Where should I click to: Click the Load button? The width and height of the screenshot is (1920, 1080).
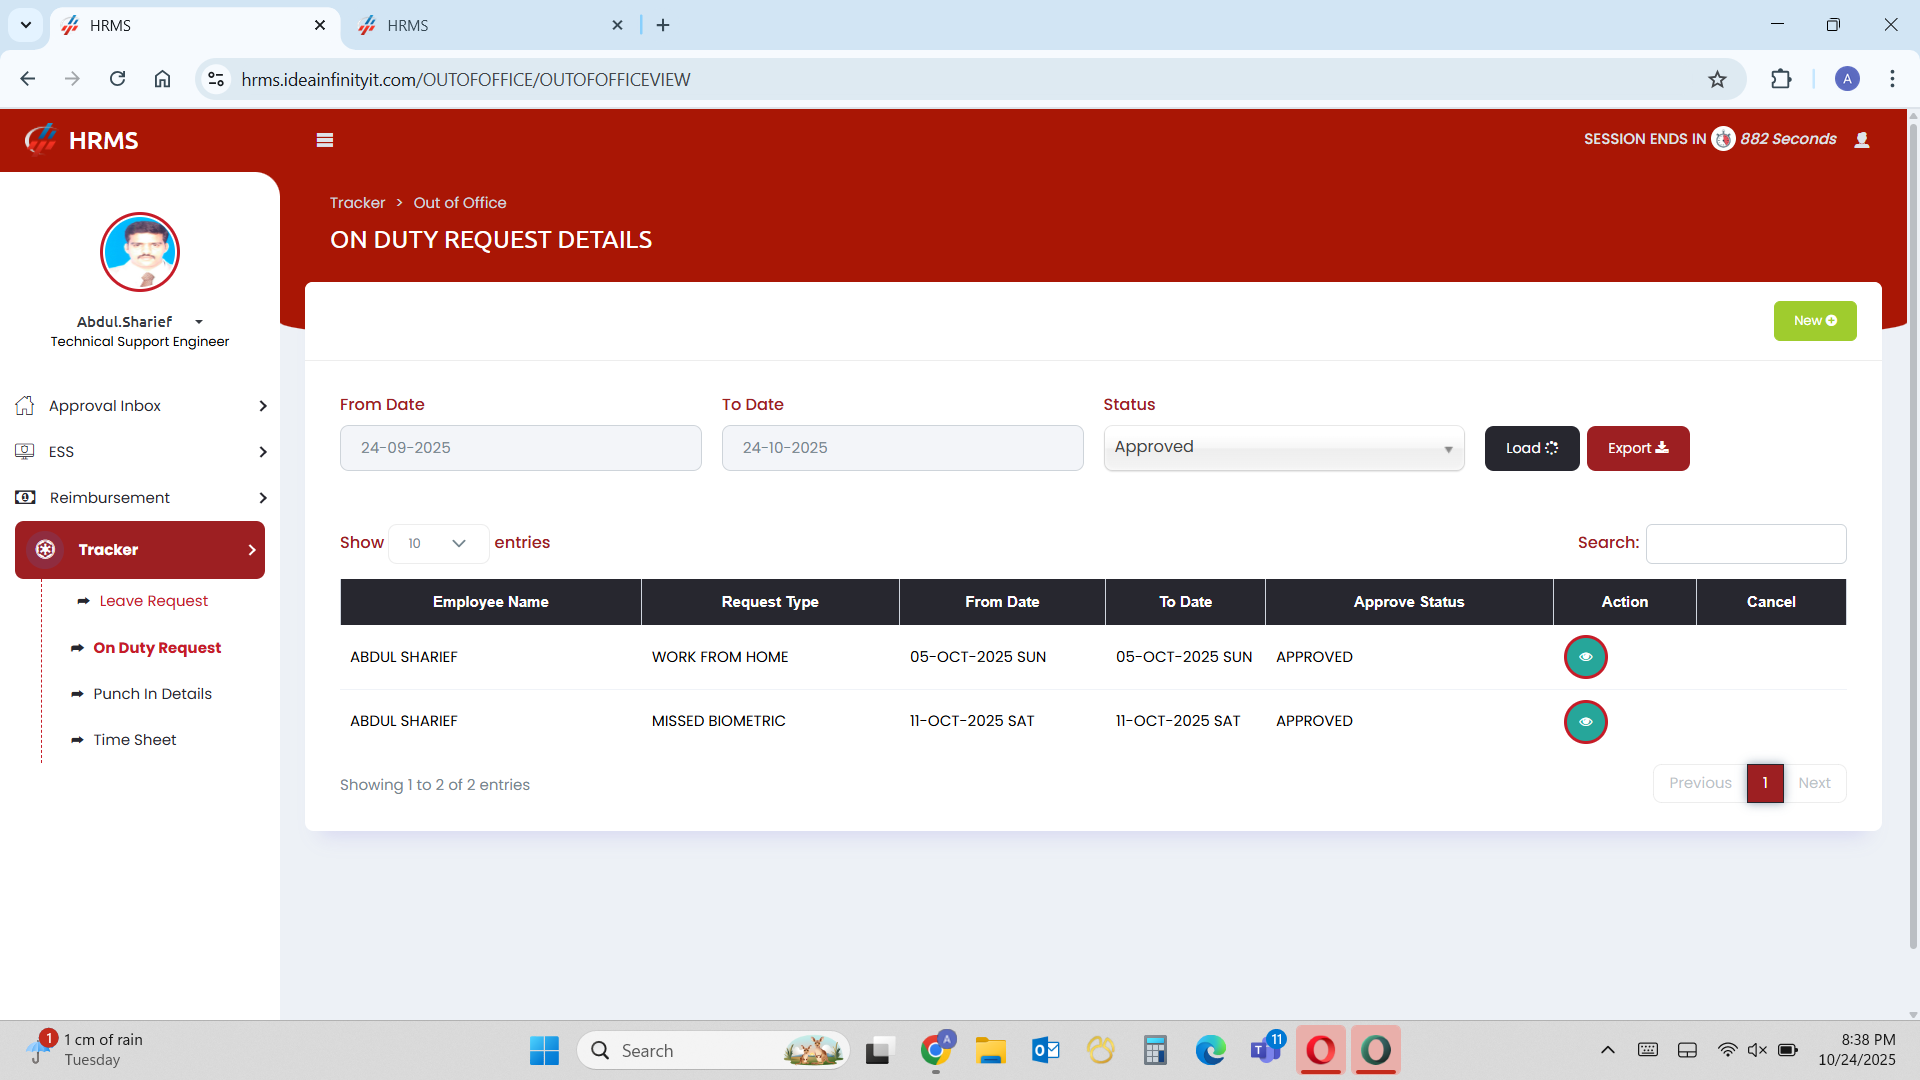pyautogui.click(x=1531, y=448)
